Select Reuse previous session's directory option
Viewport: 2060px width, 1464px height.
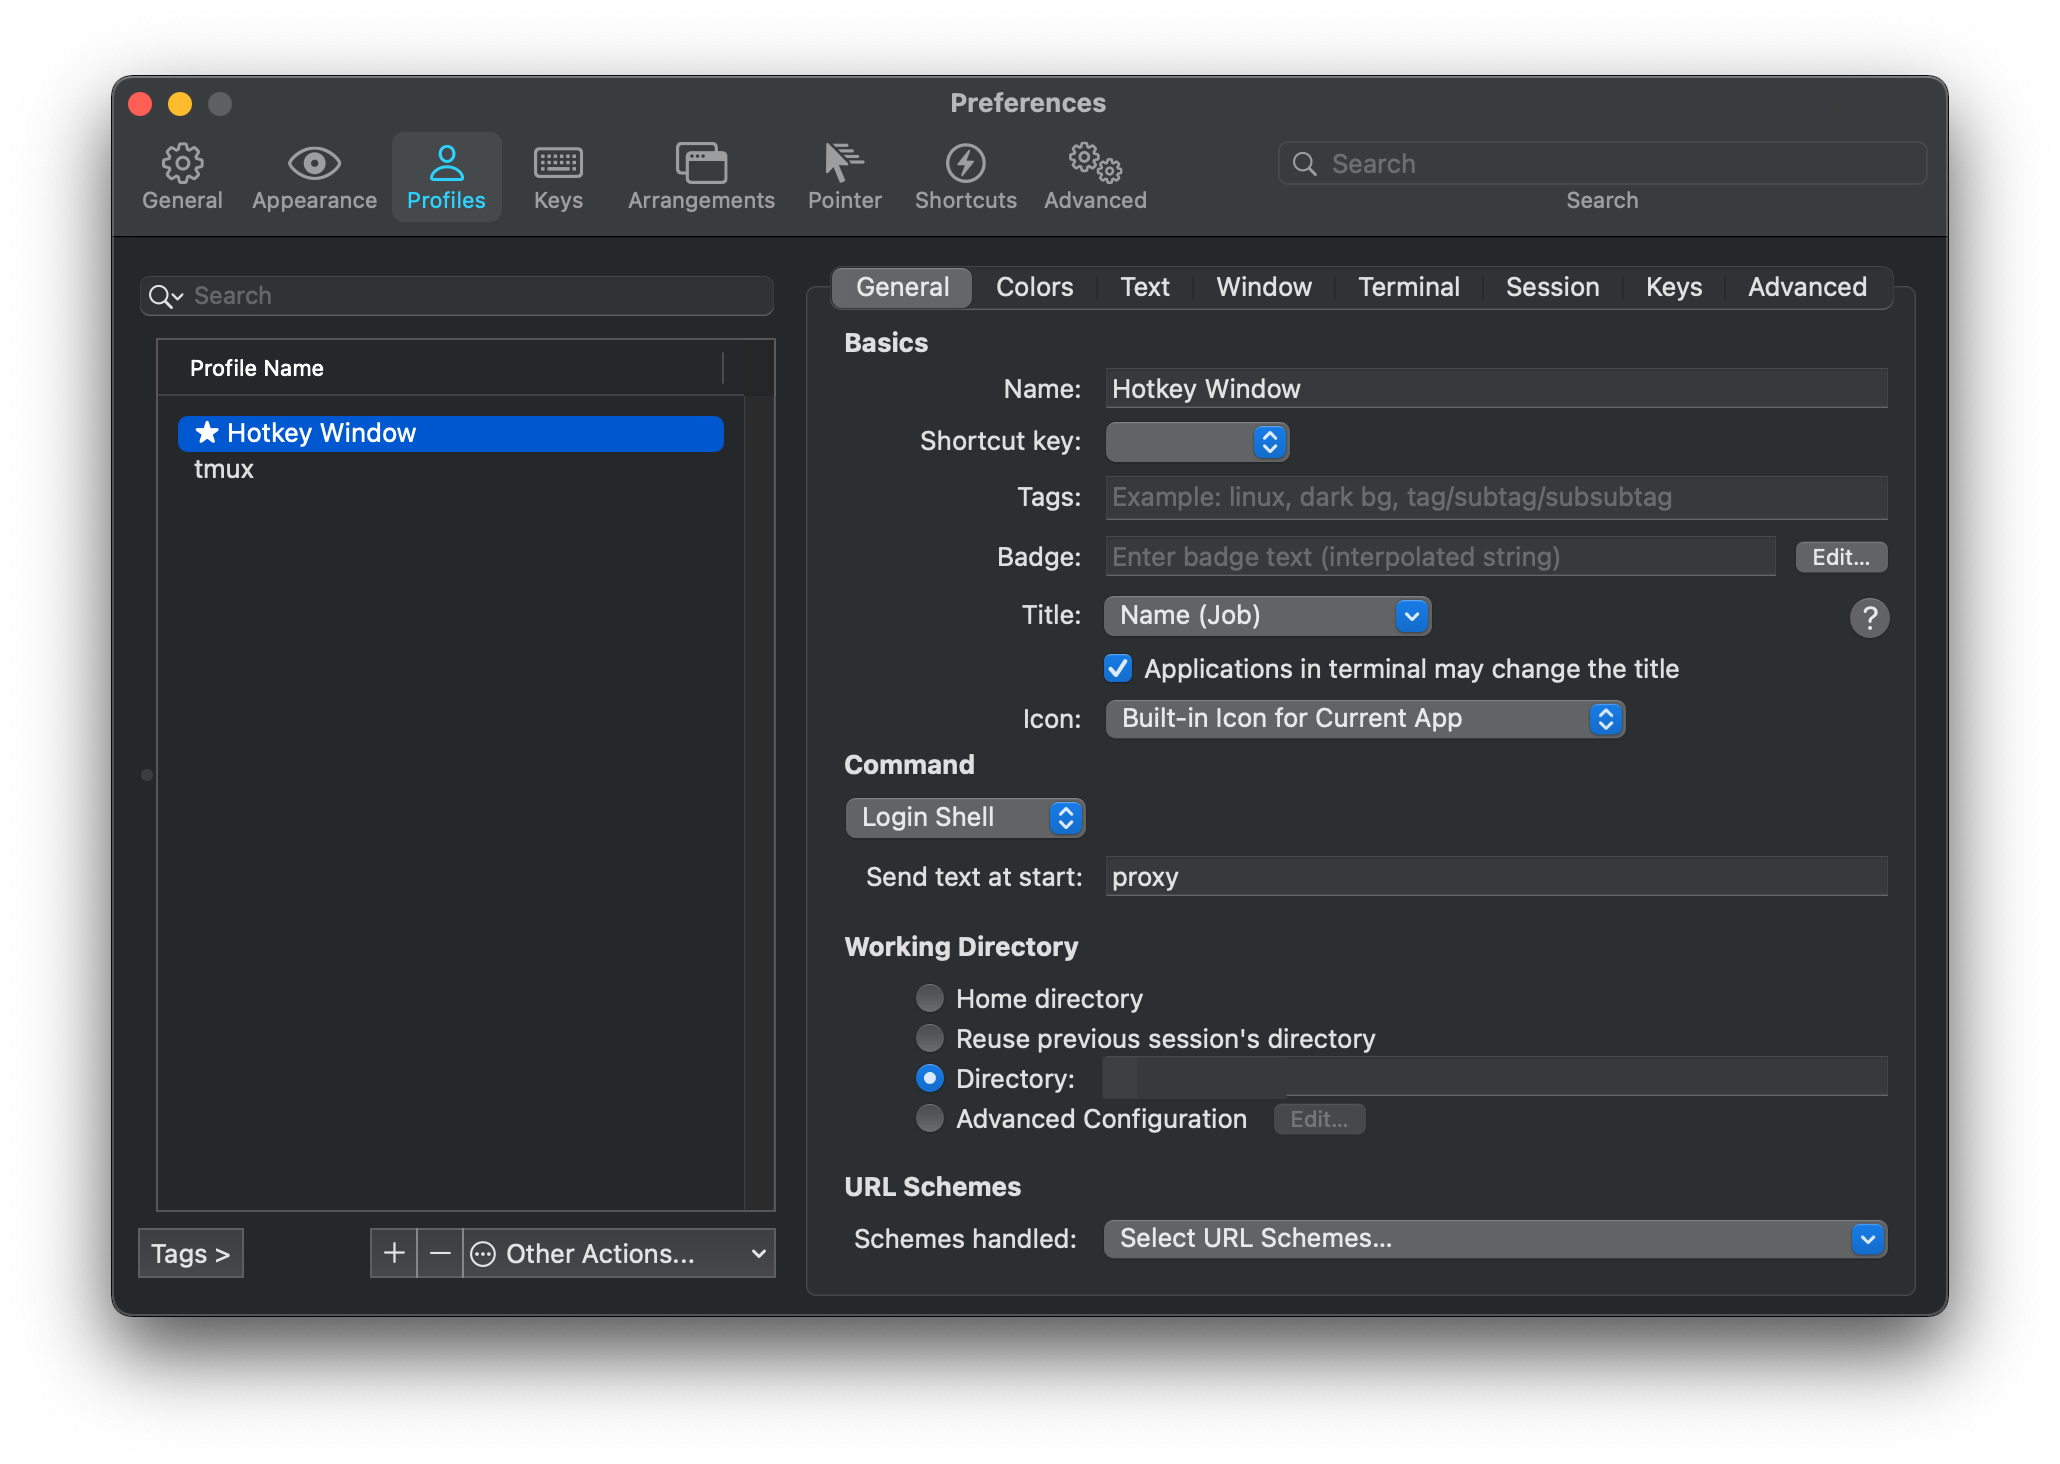coord(930,1038)
